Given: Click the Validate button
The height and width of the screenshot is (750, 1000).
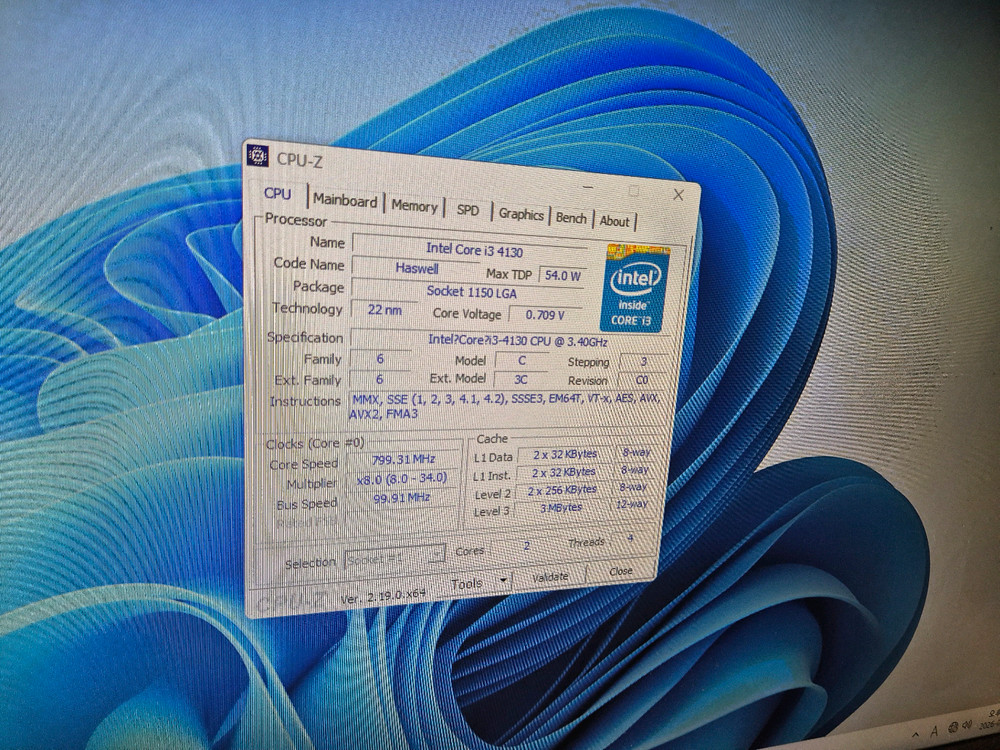Looking at the screenshot, I should click(x=549, y=577).
